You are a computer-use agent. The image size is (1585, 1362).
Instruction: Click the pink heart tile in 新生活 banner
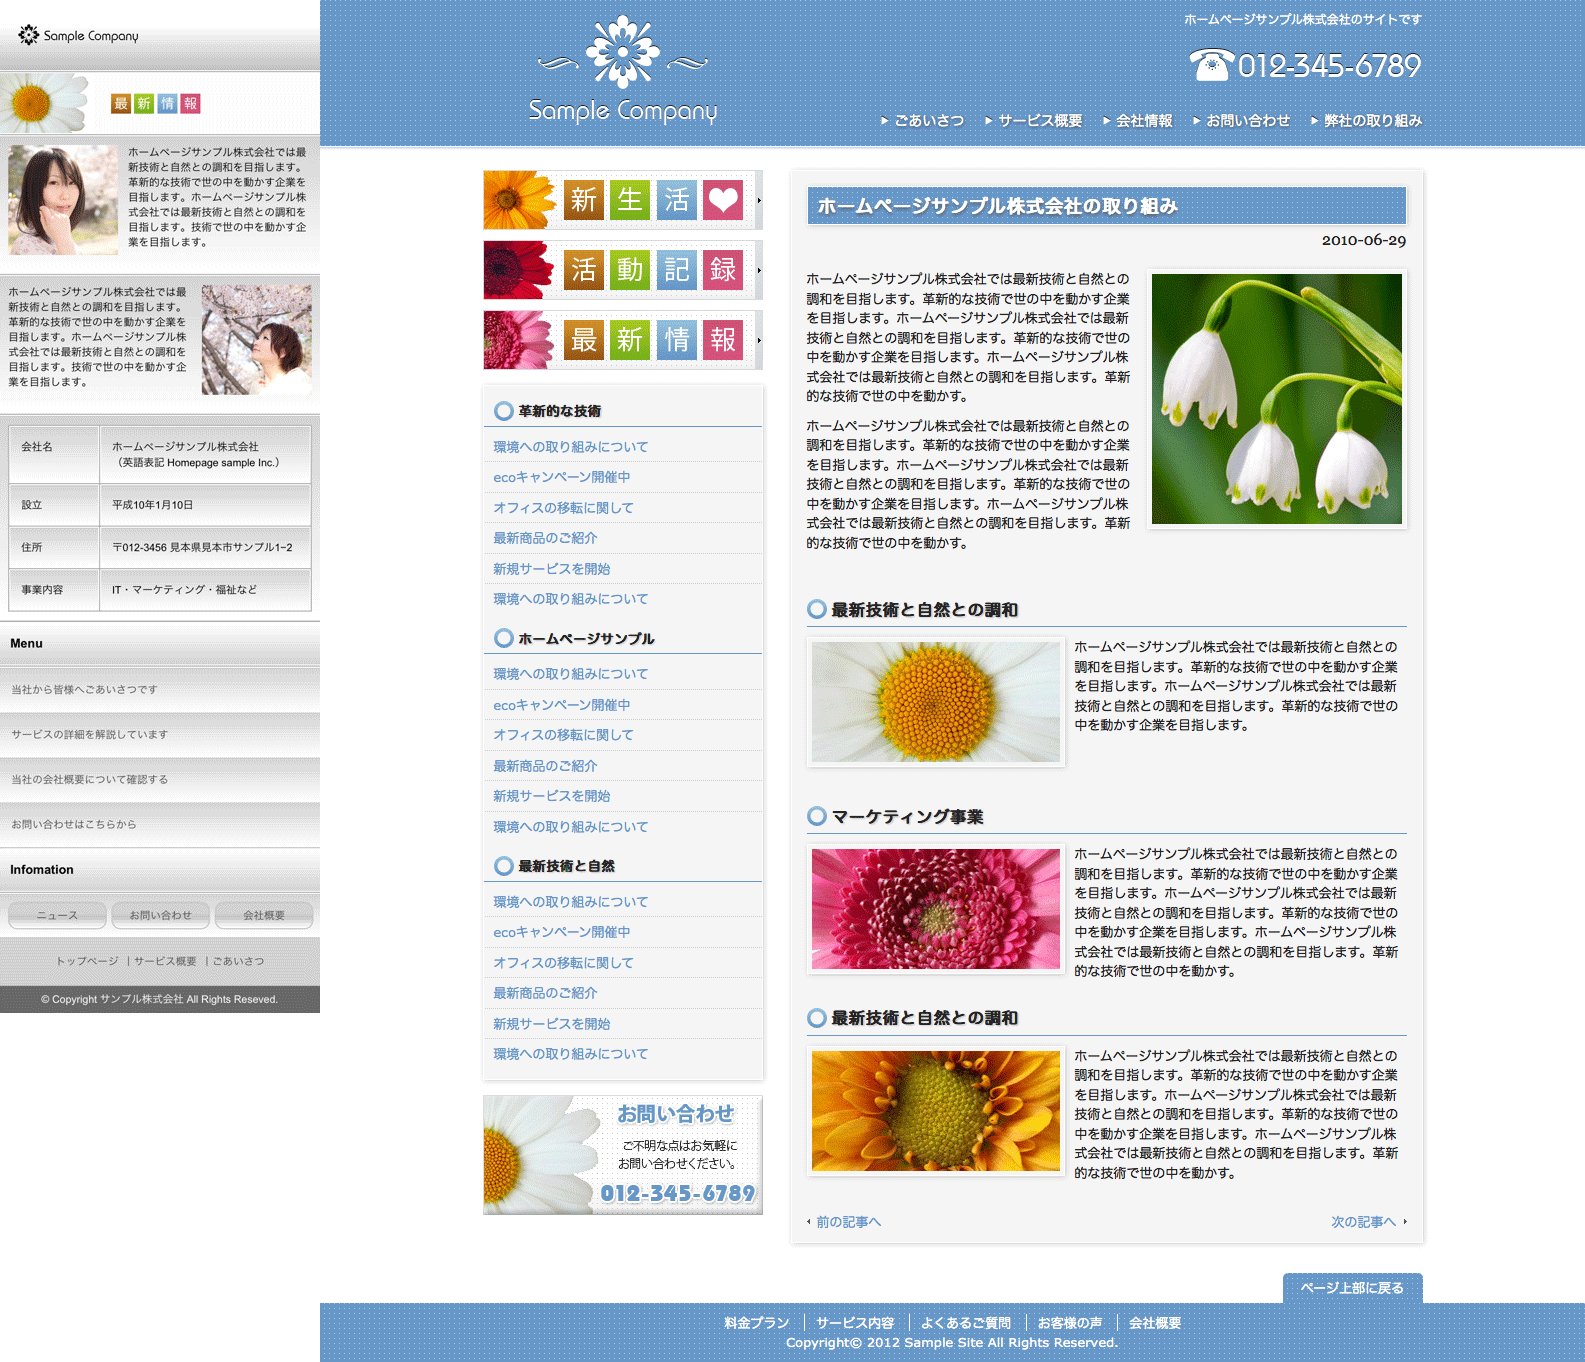point(722,200)
